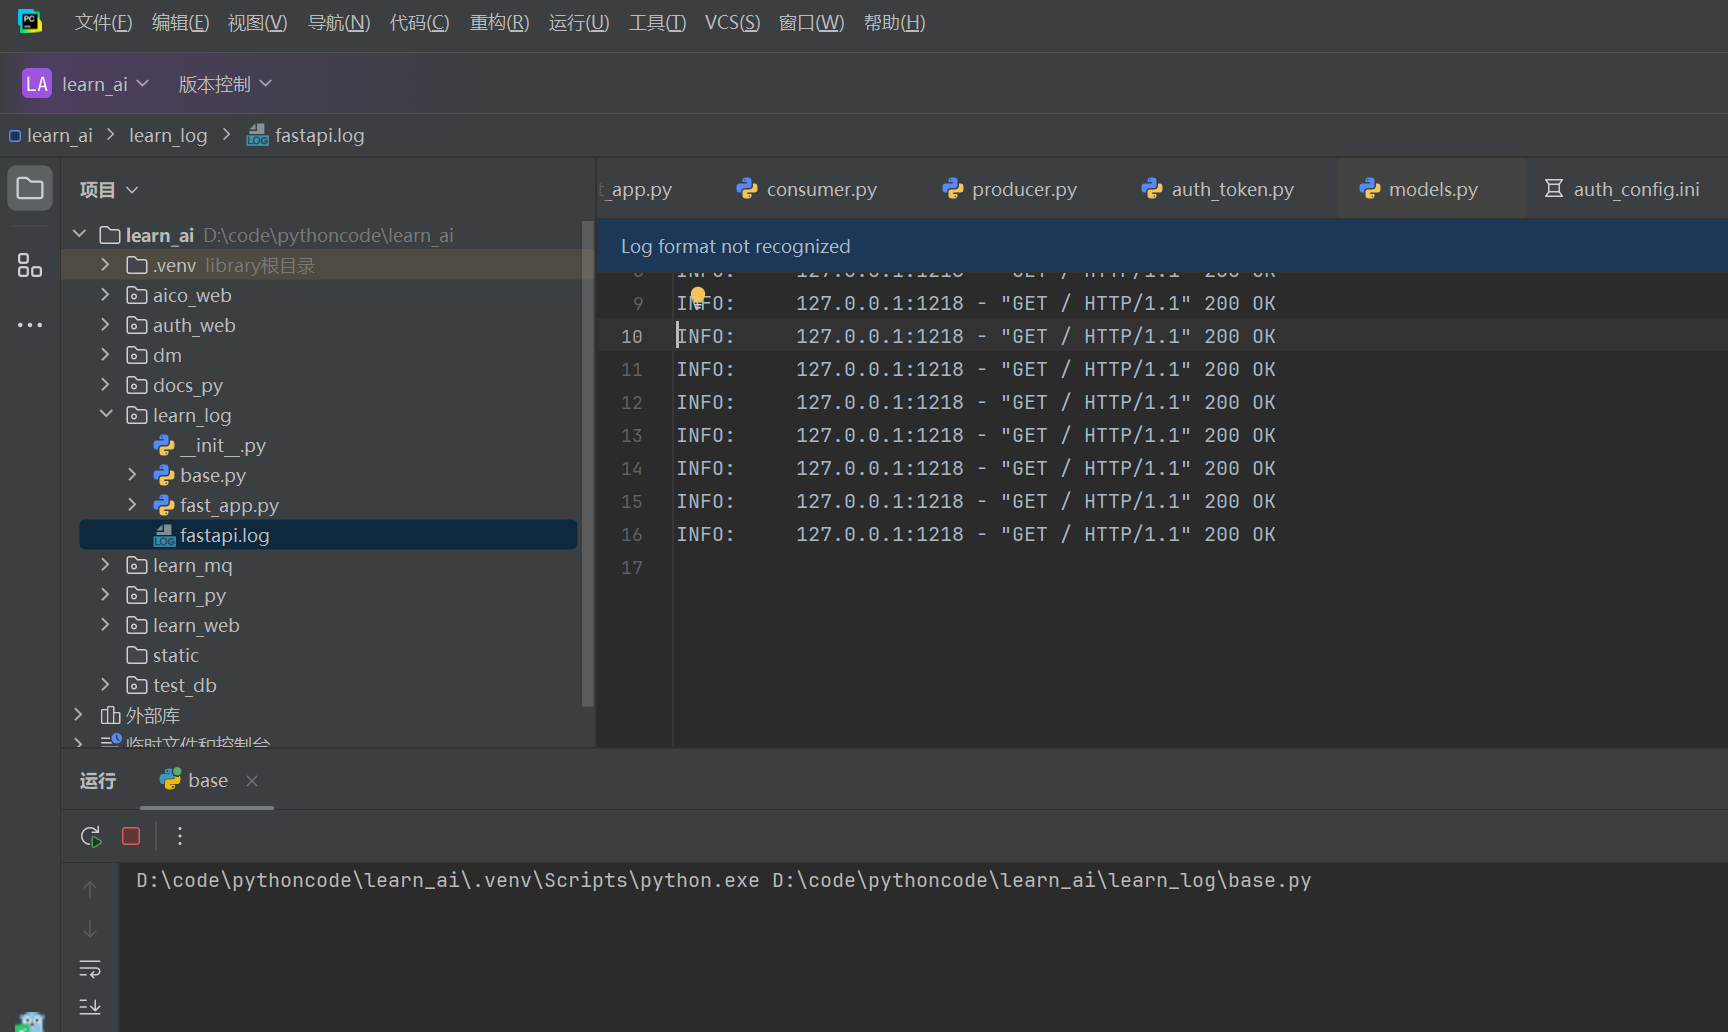This screenshot has width=1728, height=1032.
Task: Click the yellow lightbulb intention icon
Action: (698, 295)
